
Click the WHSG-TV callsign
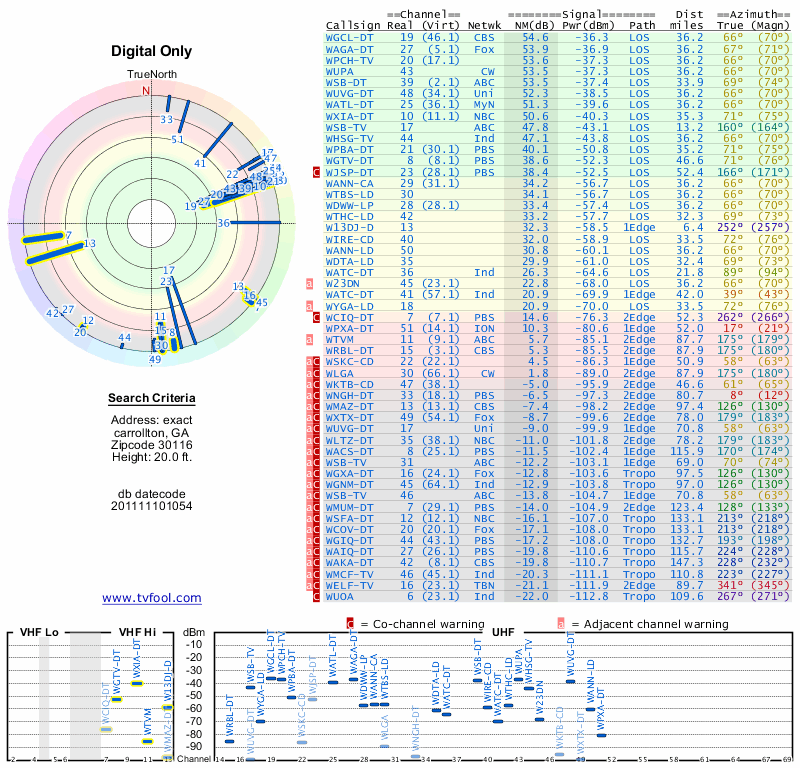coord(349,138)
